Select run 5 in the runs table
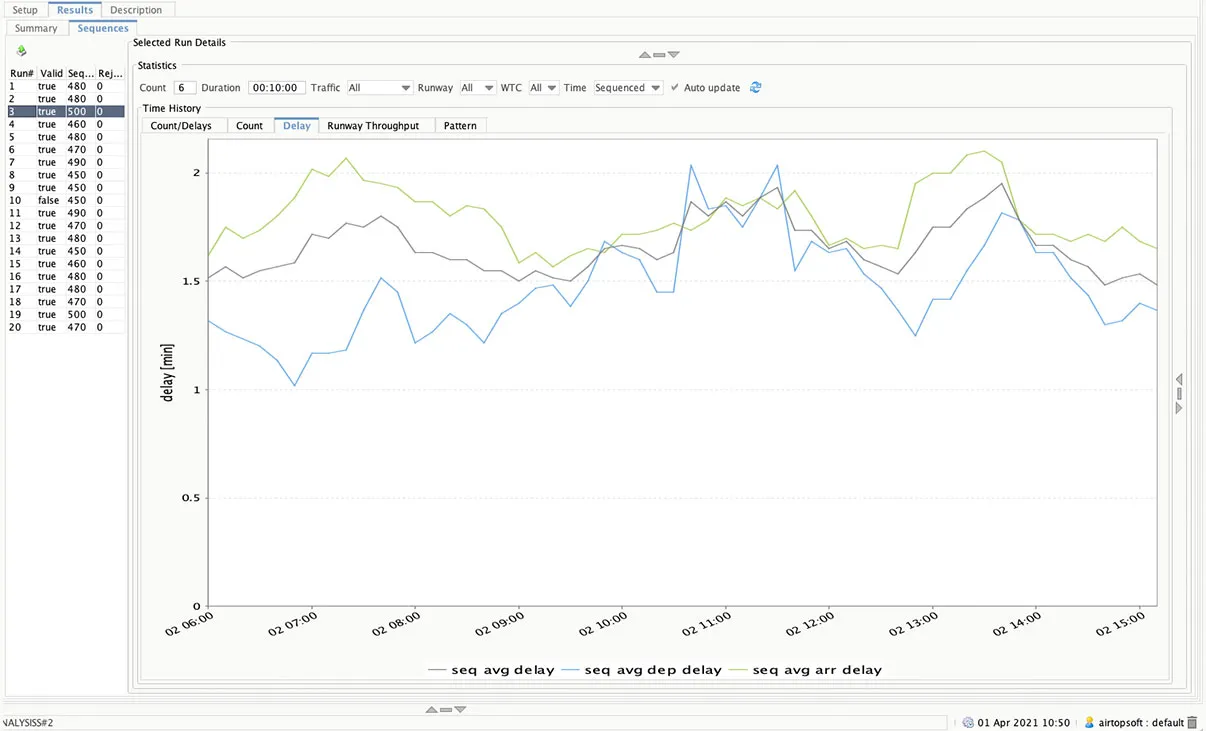The width and height of the screenshot is (1206, 731). [66, 137]
